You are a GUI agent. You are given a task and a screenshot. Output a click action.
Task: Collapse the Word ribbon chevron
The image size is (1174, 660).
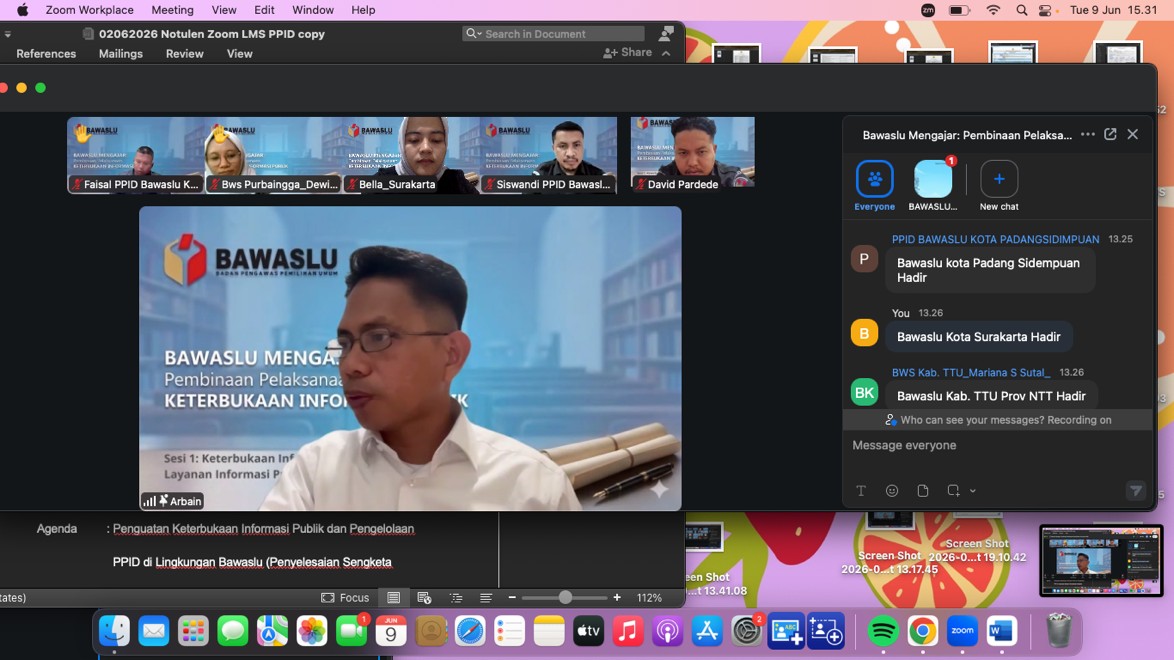click(666, 52)
